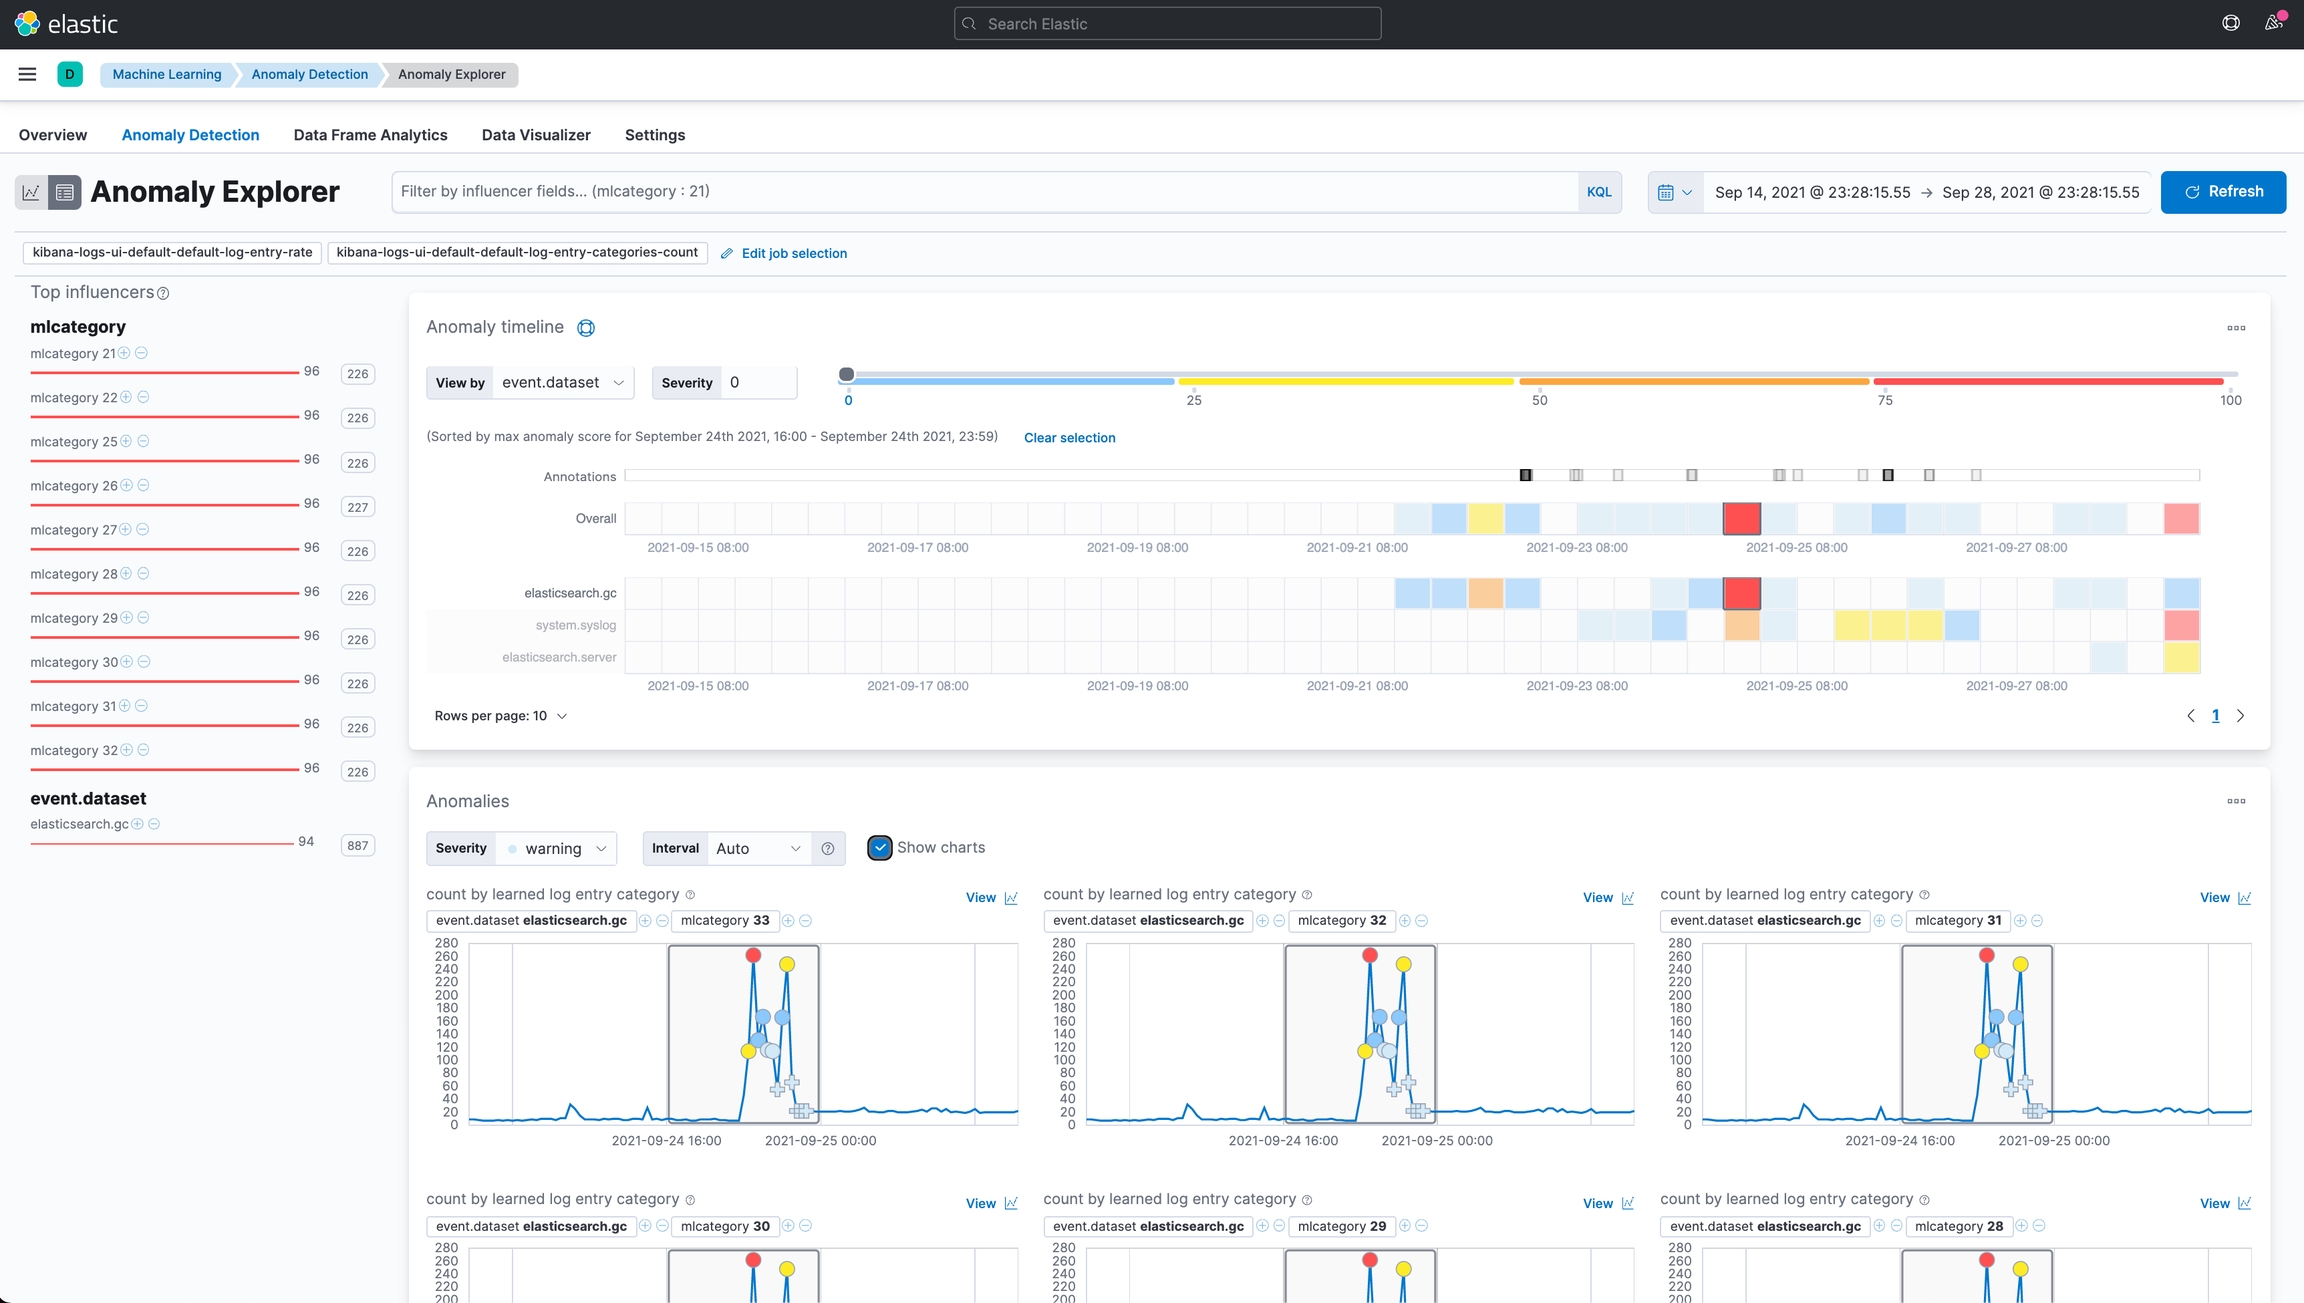Viewport: 2304px width, 1303px height.
Task: Click yellow anomaly marker in mlcategory 31 chart
Action: tap(2020, 964)
